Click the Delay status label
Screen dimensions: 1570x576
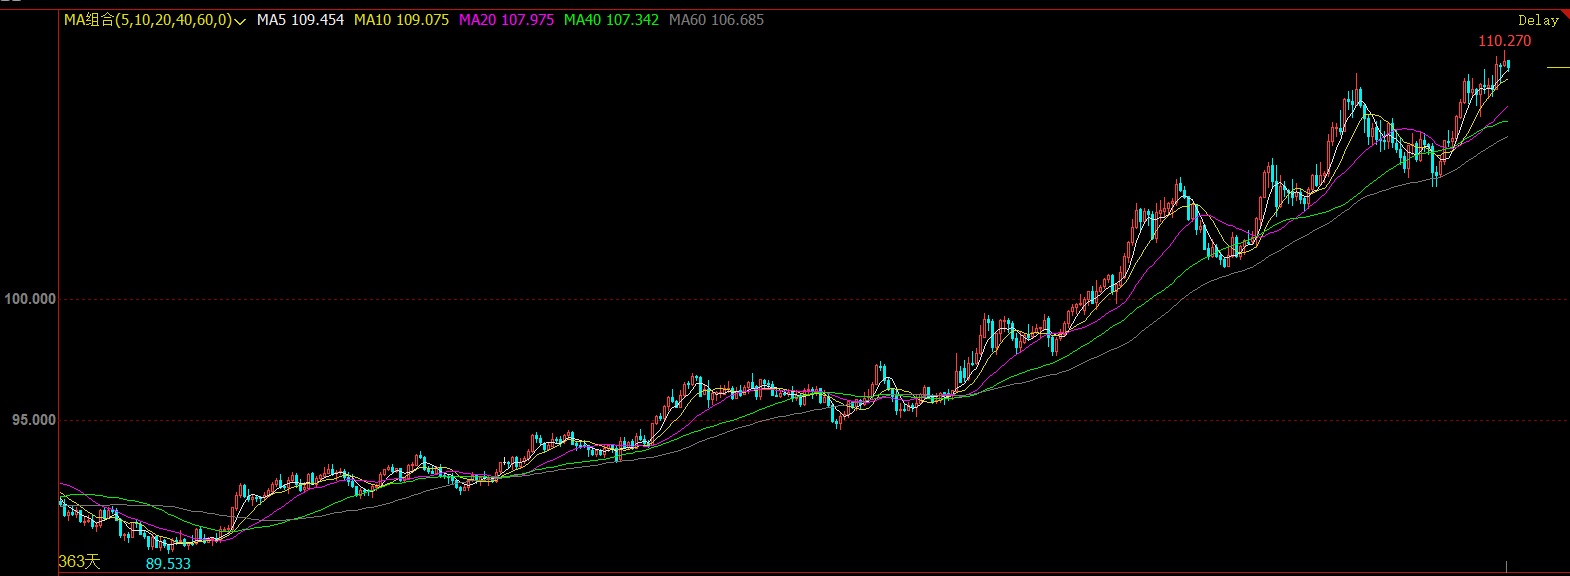coord(1538,20)
